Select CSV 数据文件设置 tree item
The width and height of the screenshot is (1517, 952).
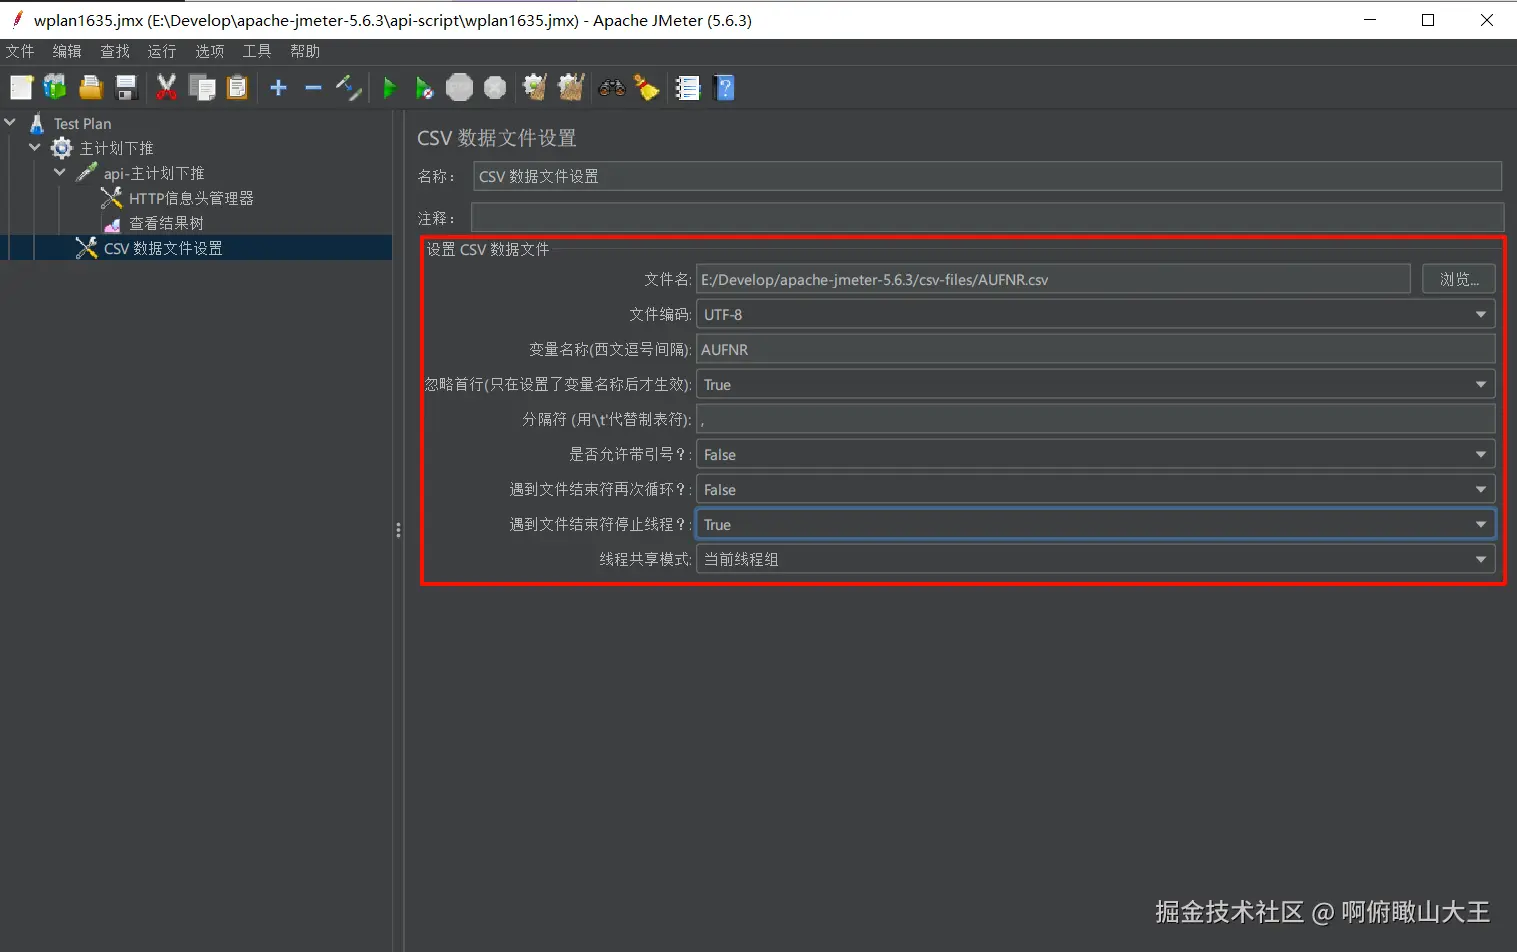[163, 248]
